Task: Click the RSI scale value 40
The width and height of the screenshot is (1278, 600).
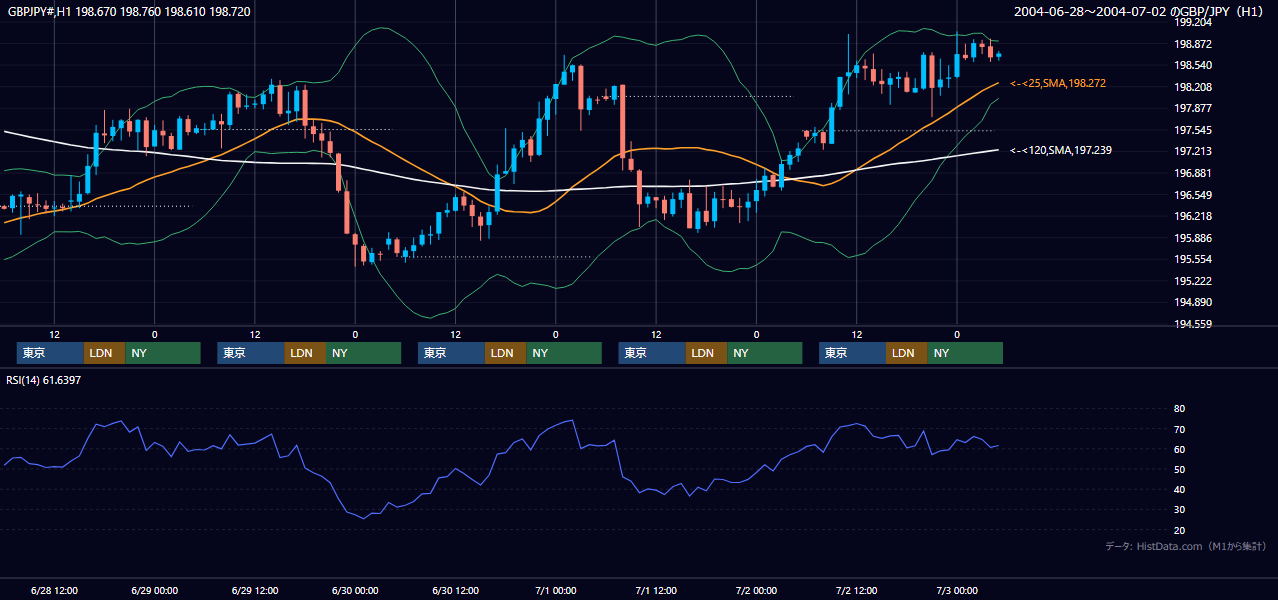Action: (x=1179, y=489)
